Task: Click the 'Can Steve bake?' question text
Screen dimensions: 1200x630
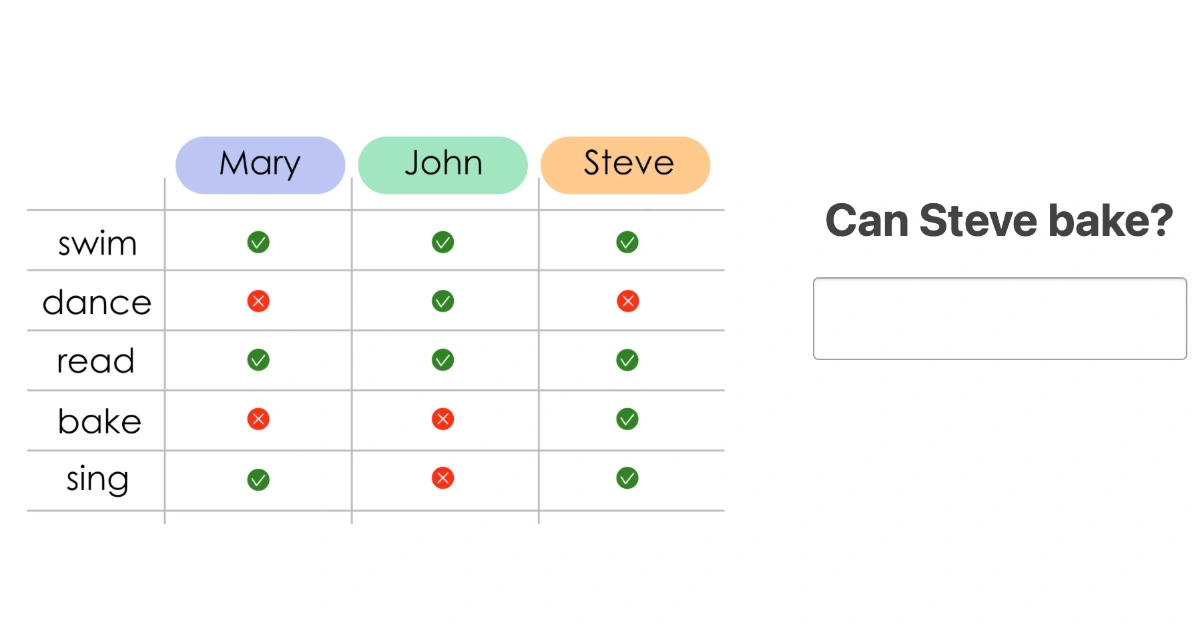Action: (999, 221)
